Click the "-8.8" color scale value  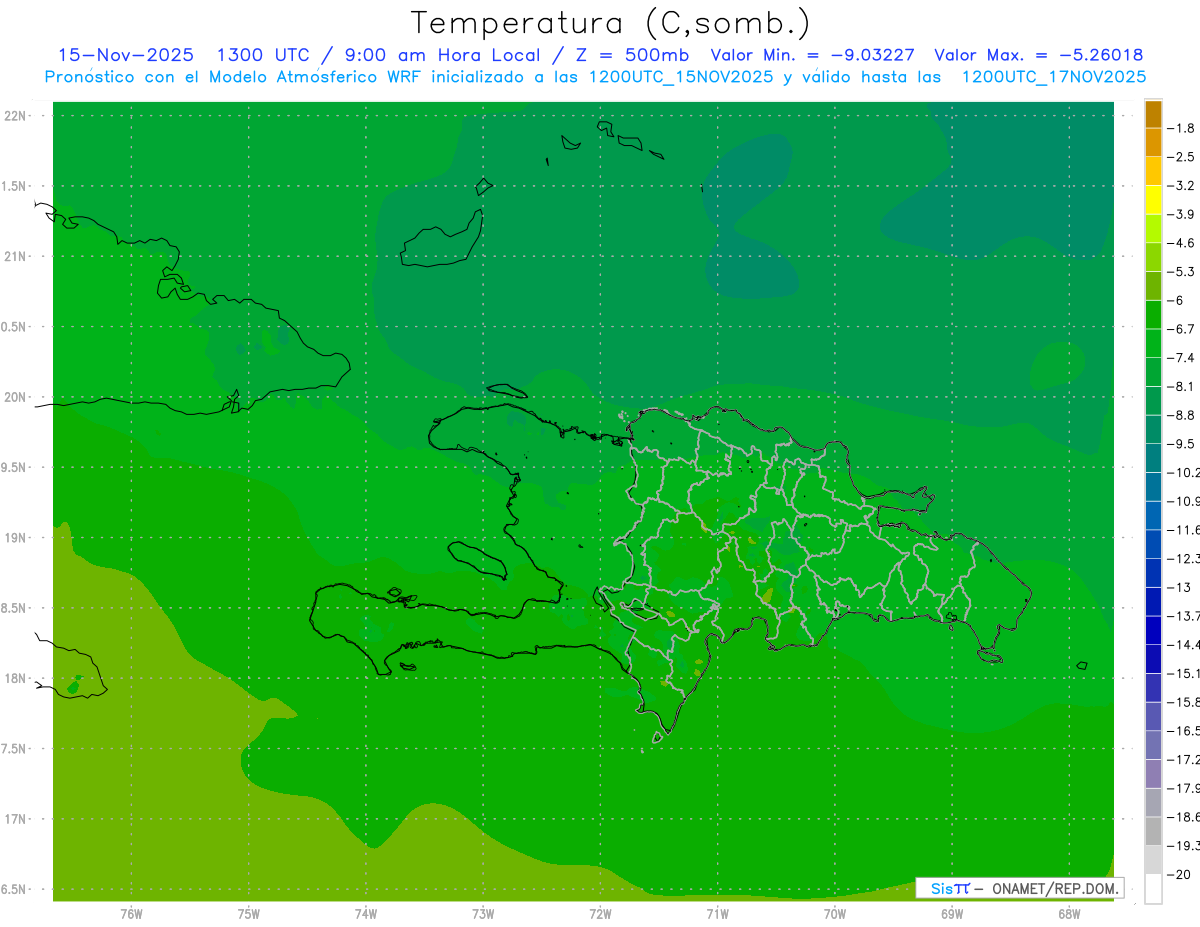[1182, 415]
